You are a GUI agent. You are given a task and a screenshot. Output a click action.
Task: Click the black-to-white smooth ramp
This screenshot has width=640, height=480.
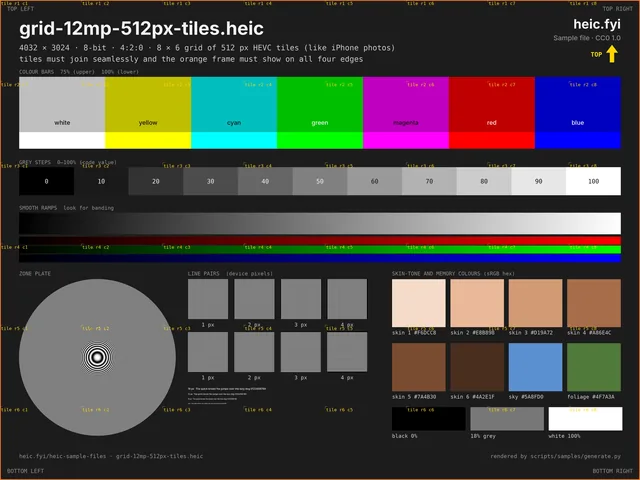(320, 223)
